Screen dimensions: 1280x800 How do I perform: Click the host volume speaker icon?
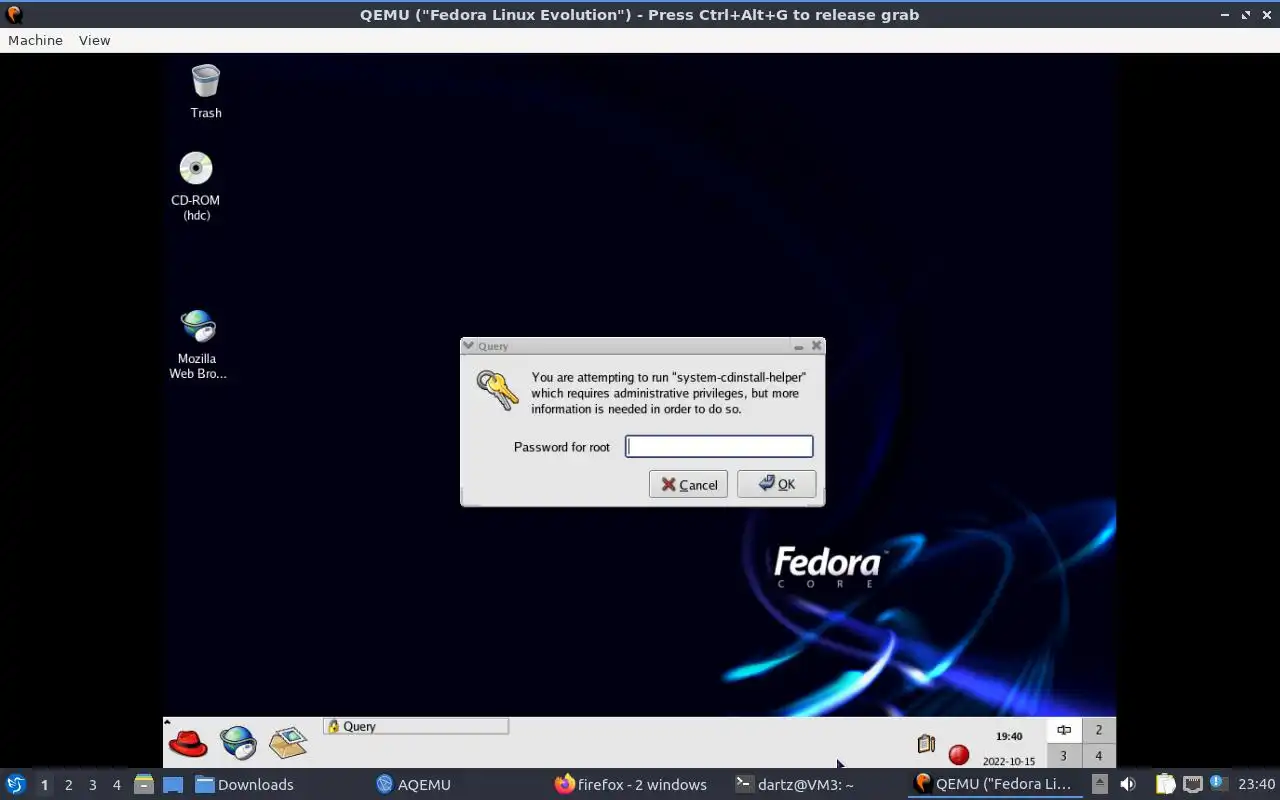tap(1128, 784)
